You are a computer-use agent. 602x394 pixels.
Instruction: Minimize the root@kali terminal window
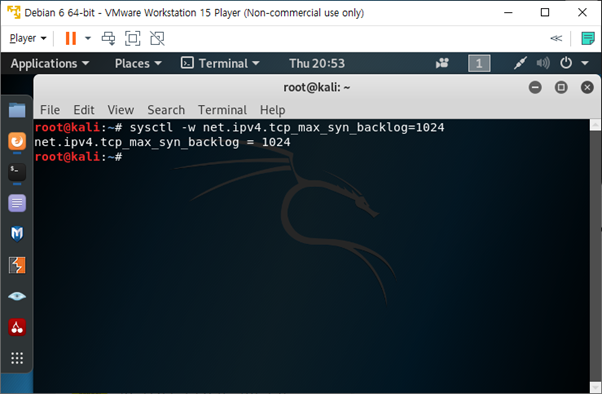pyautogui.click(x=535, y=88)
